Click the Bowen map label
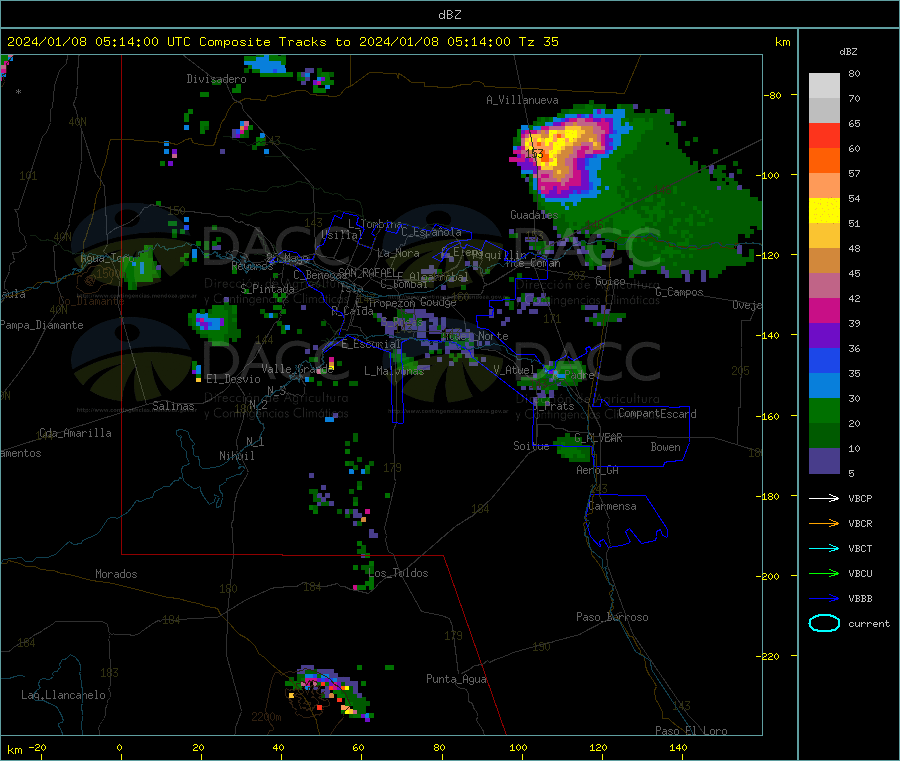The image size is (900, 761). pyautogui.click(x=665, y=447)
